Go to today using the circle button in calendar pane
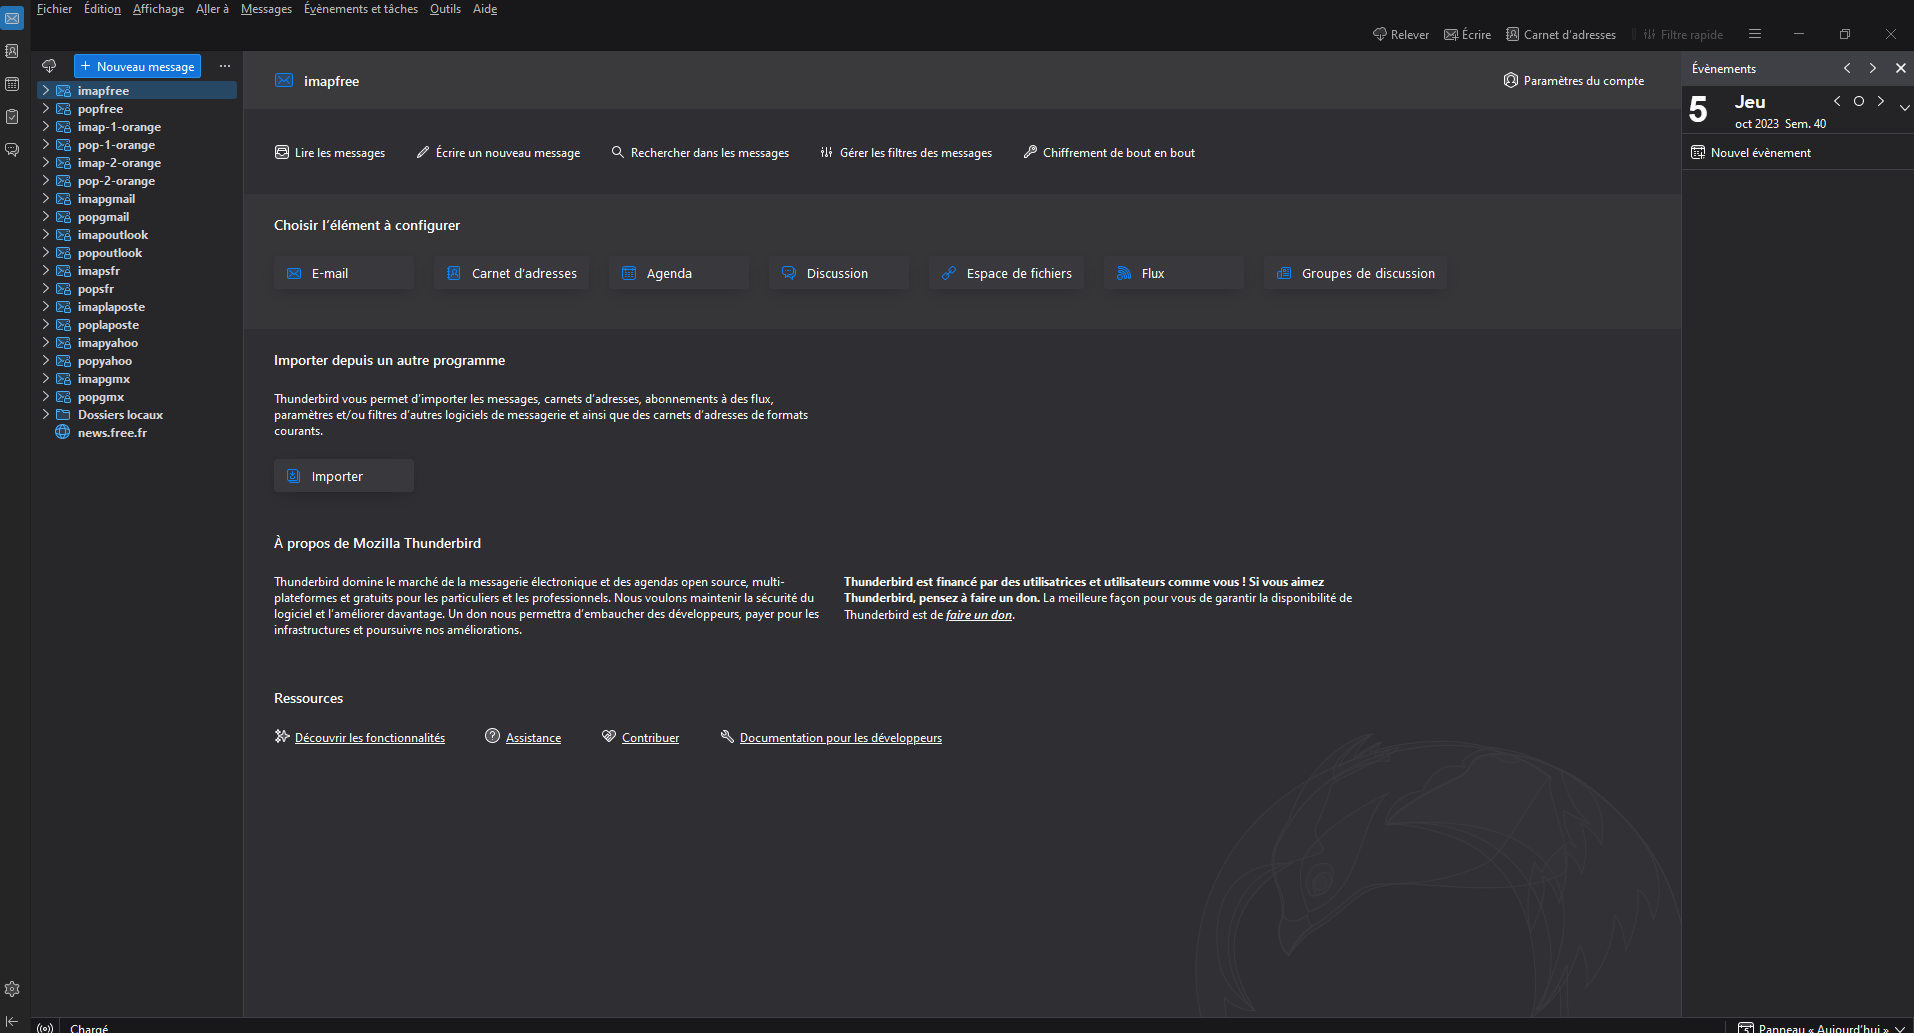This screenshot has height=1033, width=1914. (1859, 101)
